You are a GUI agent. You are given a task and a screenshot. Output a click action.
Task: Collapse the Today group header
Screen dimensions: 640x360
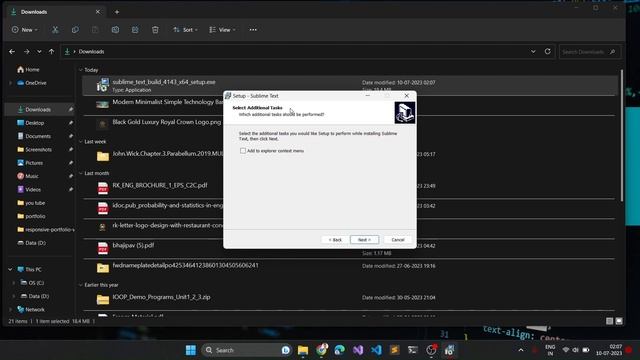[80, 70]
